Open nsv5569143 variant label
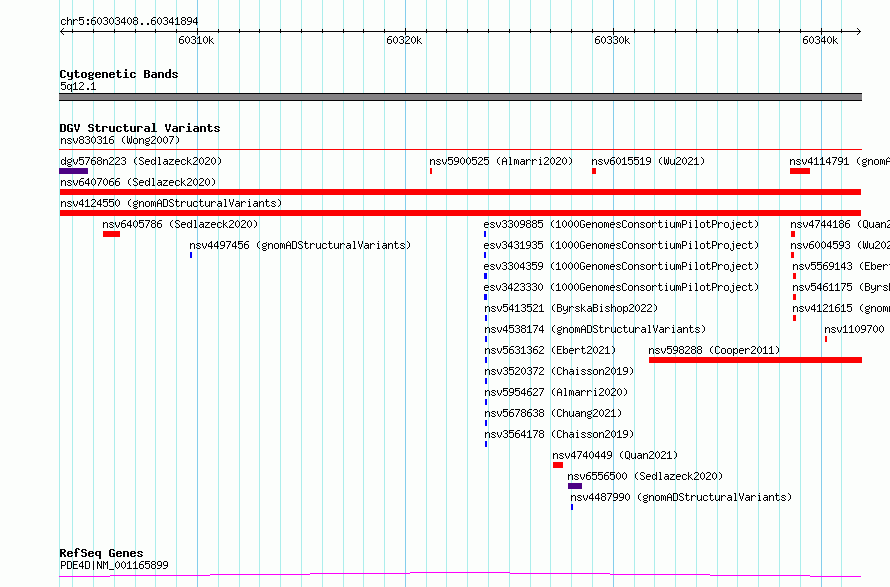 click(x=841, y=266)
